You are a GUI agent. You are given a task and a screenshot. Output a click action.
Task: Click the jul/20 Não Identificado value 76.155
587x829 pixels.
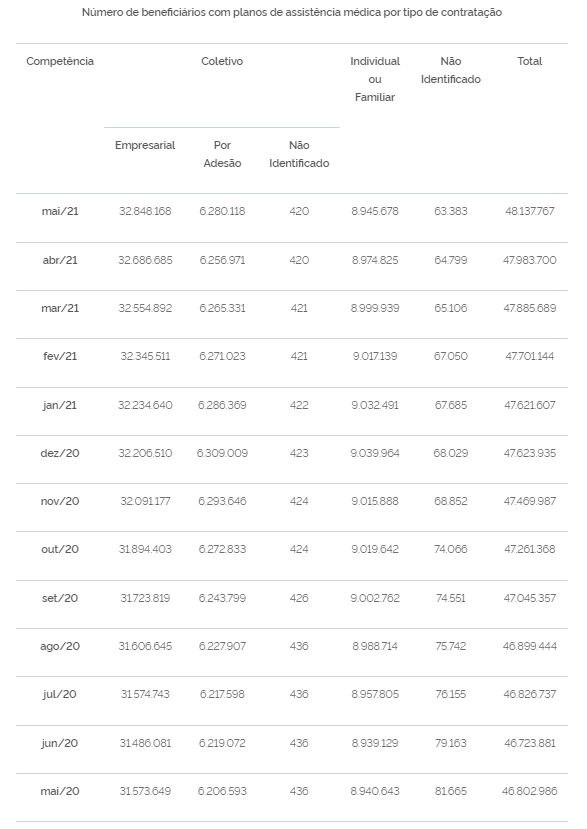click(x=451, y=694)
